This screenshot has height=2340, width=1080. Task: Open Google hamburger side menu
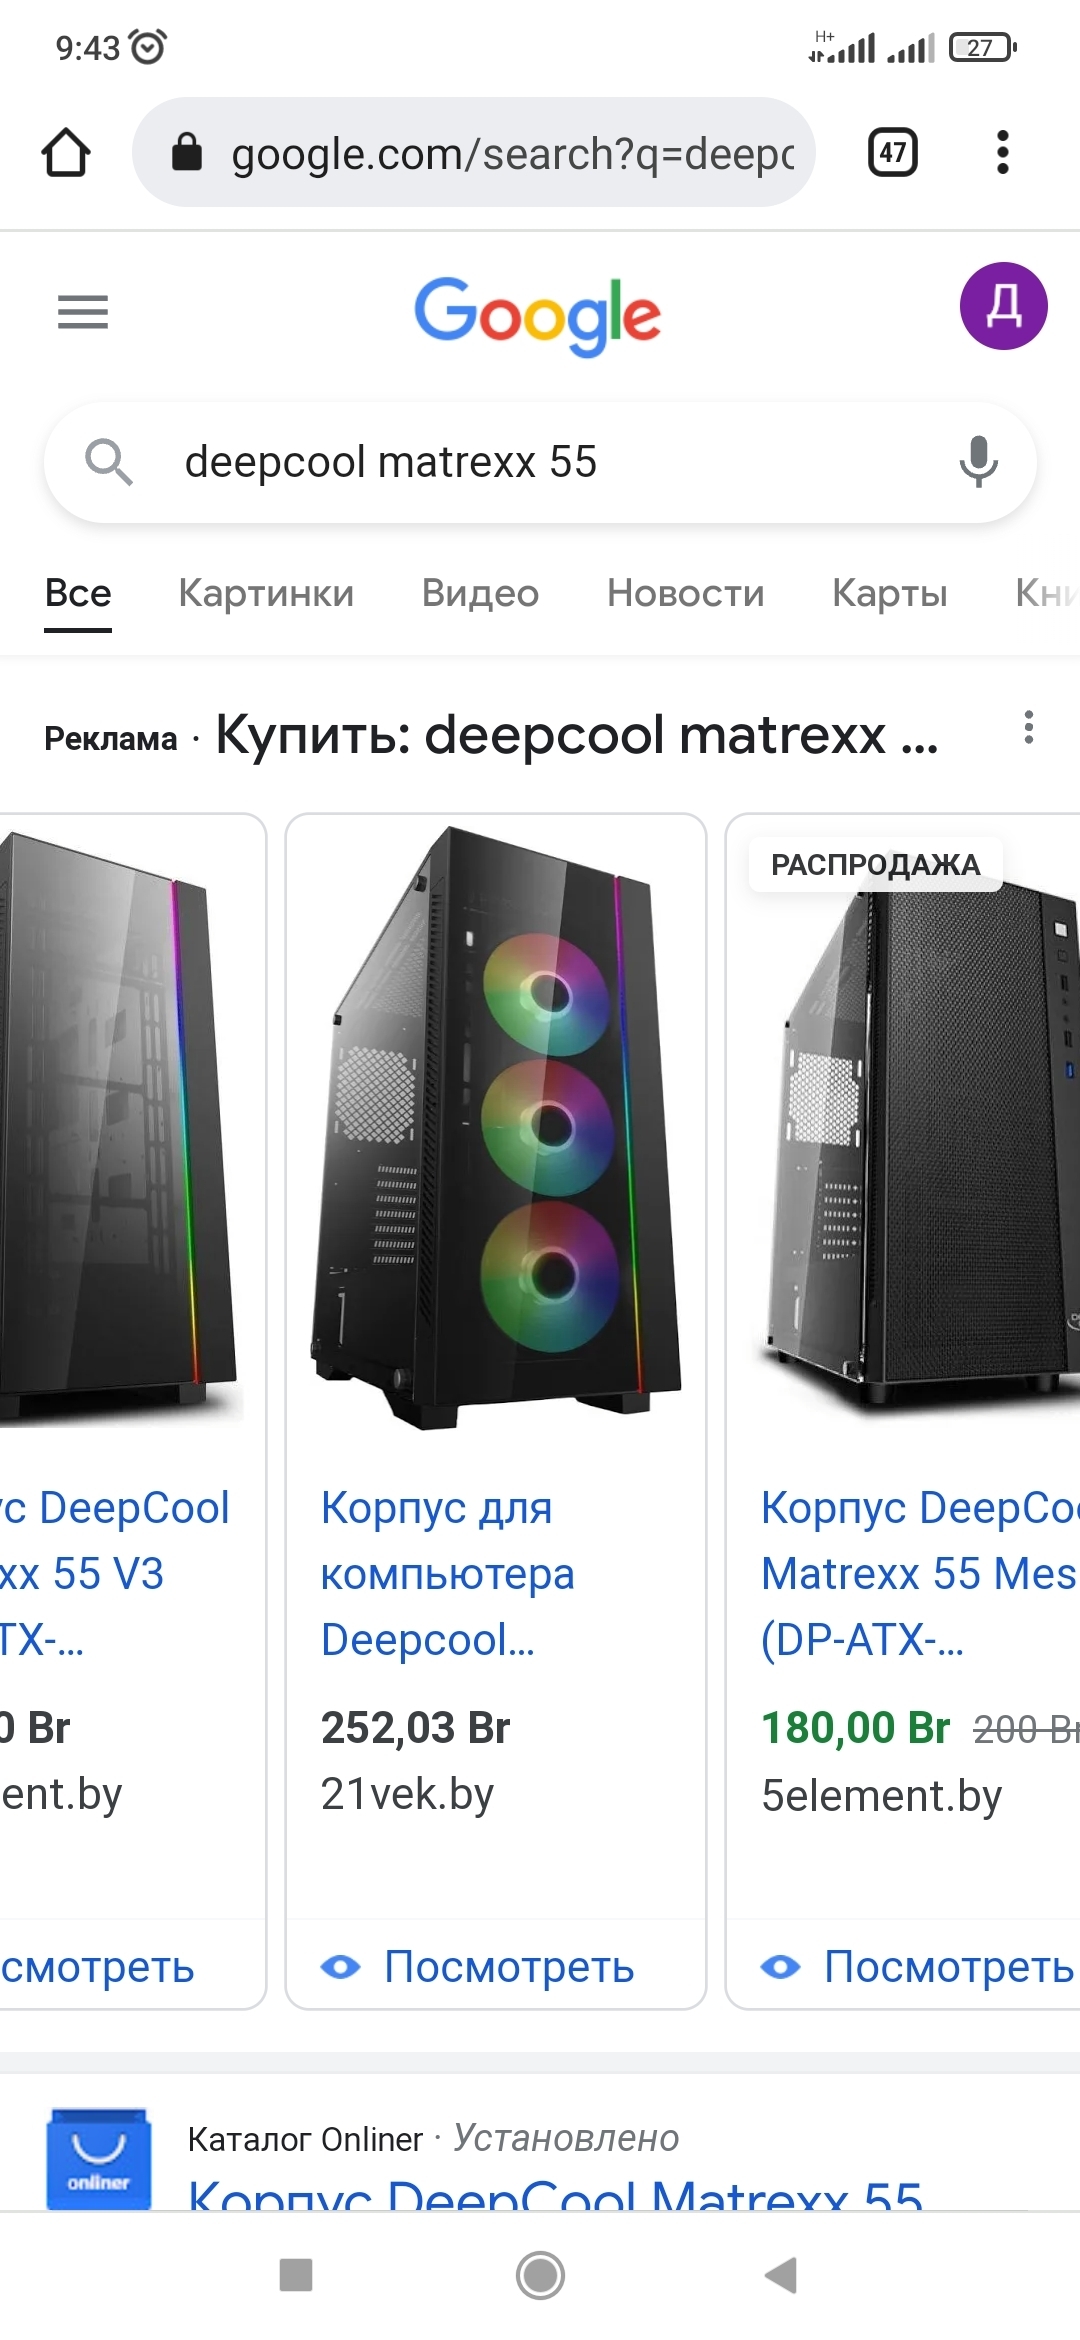coord(83,312)
